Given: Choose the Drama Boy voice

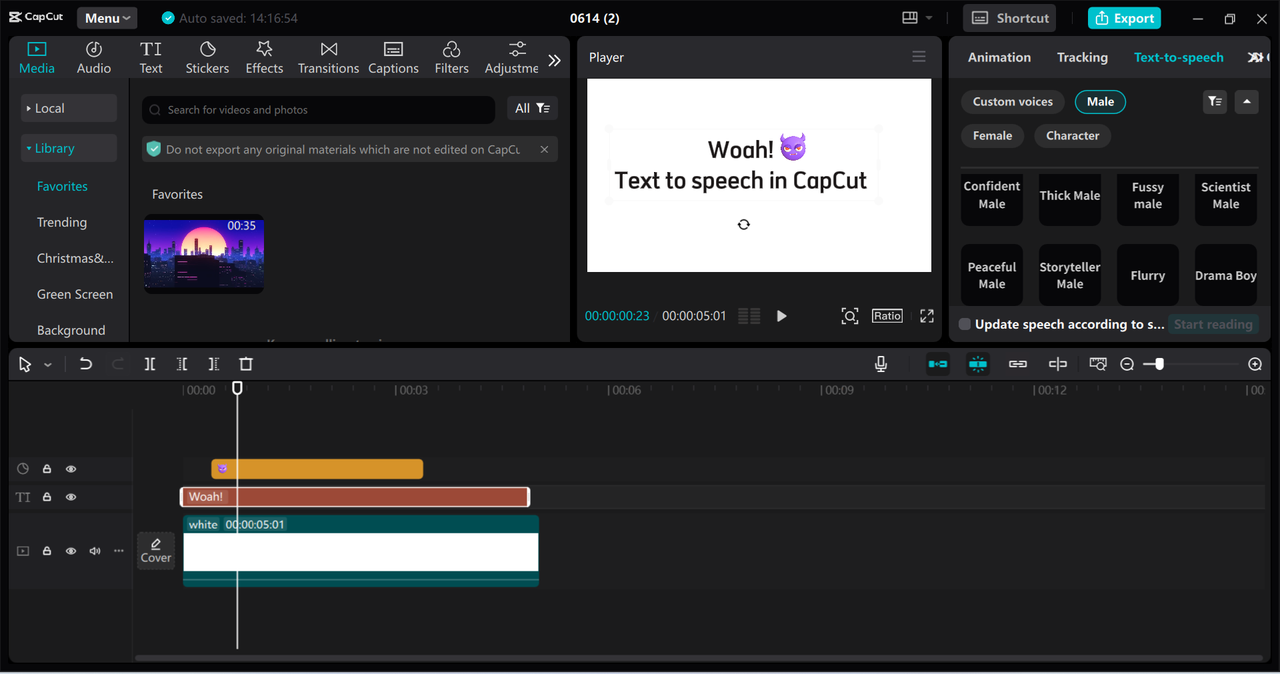Looking at the screenshot, I should coord(1226,275).
